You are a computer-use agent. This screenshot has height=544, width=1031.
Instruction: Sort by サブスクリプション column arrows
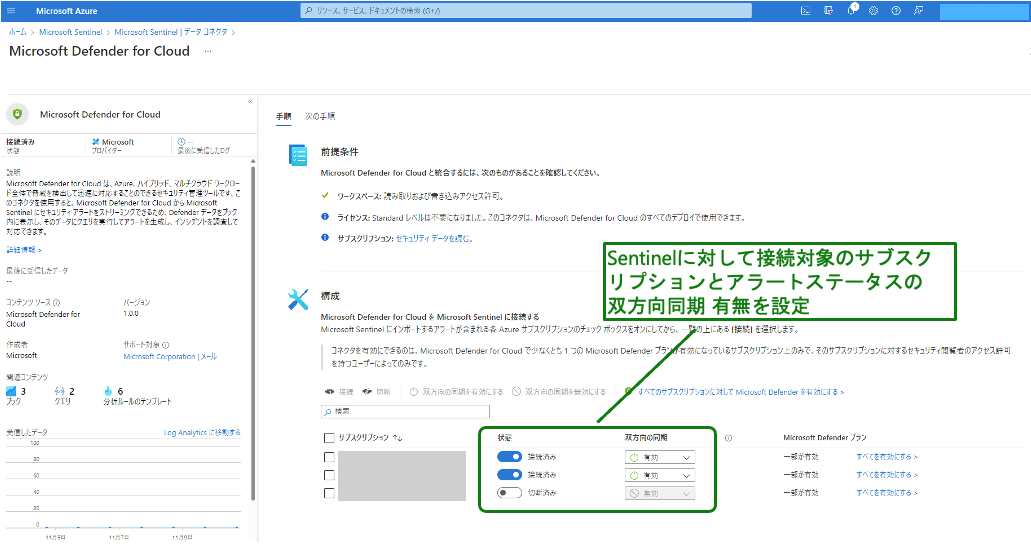point(398,438)
